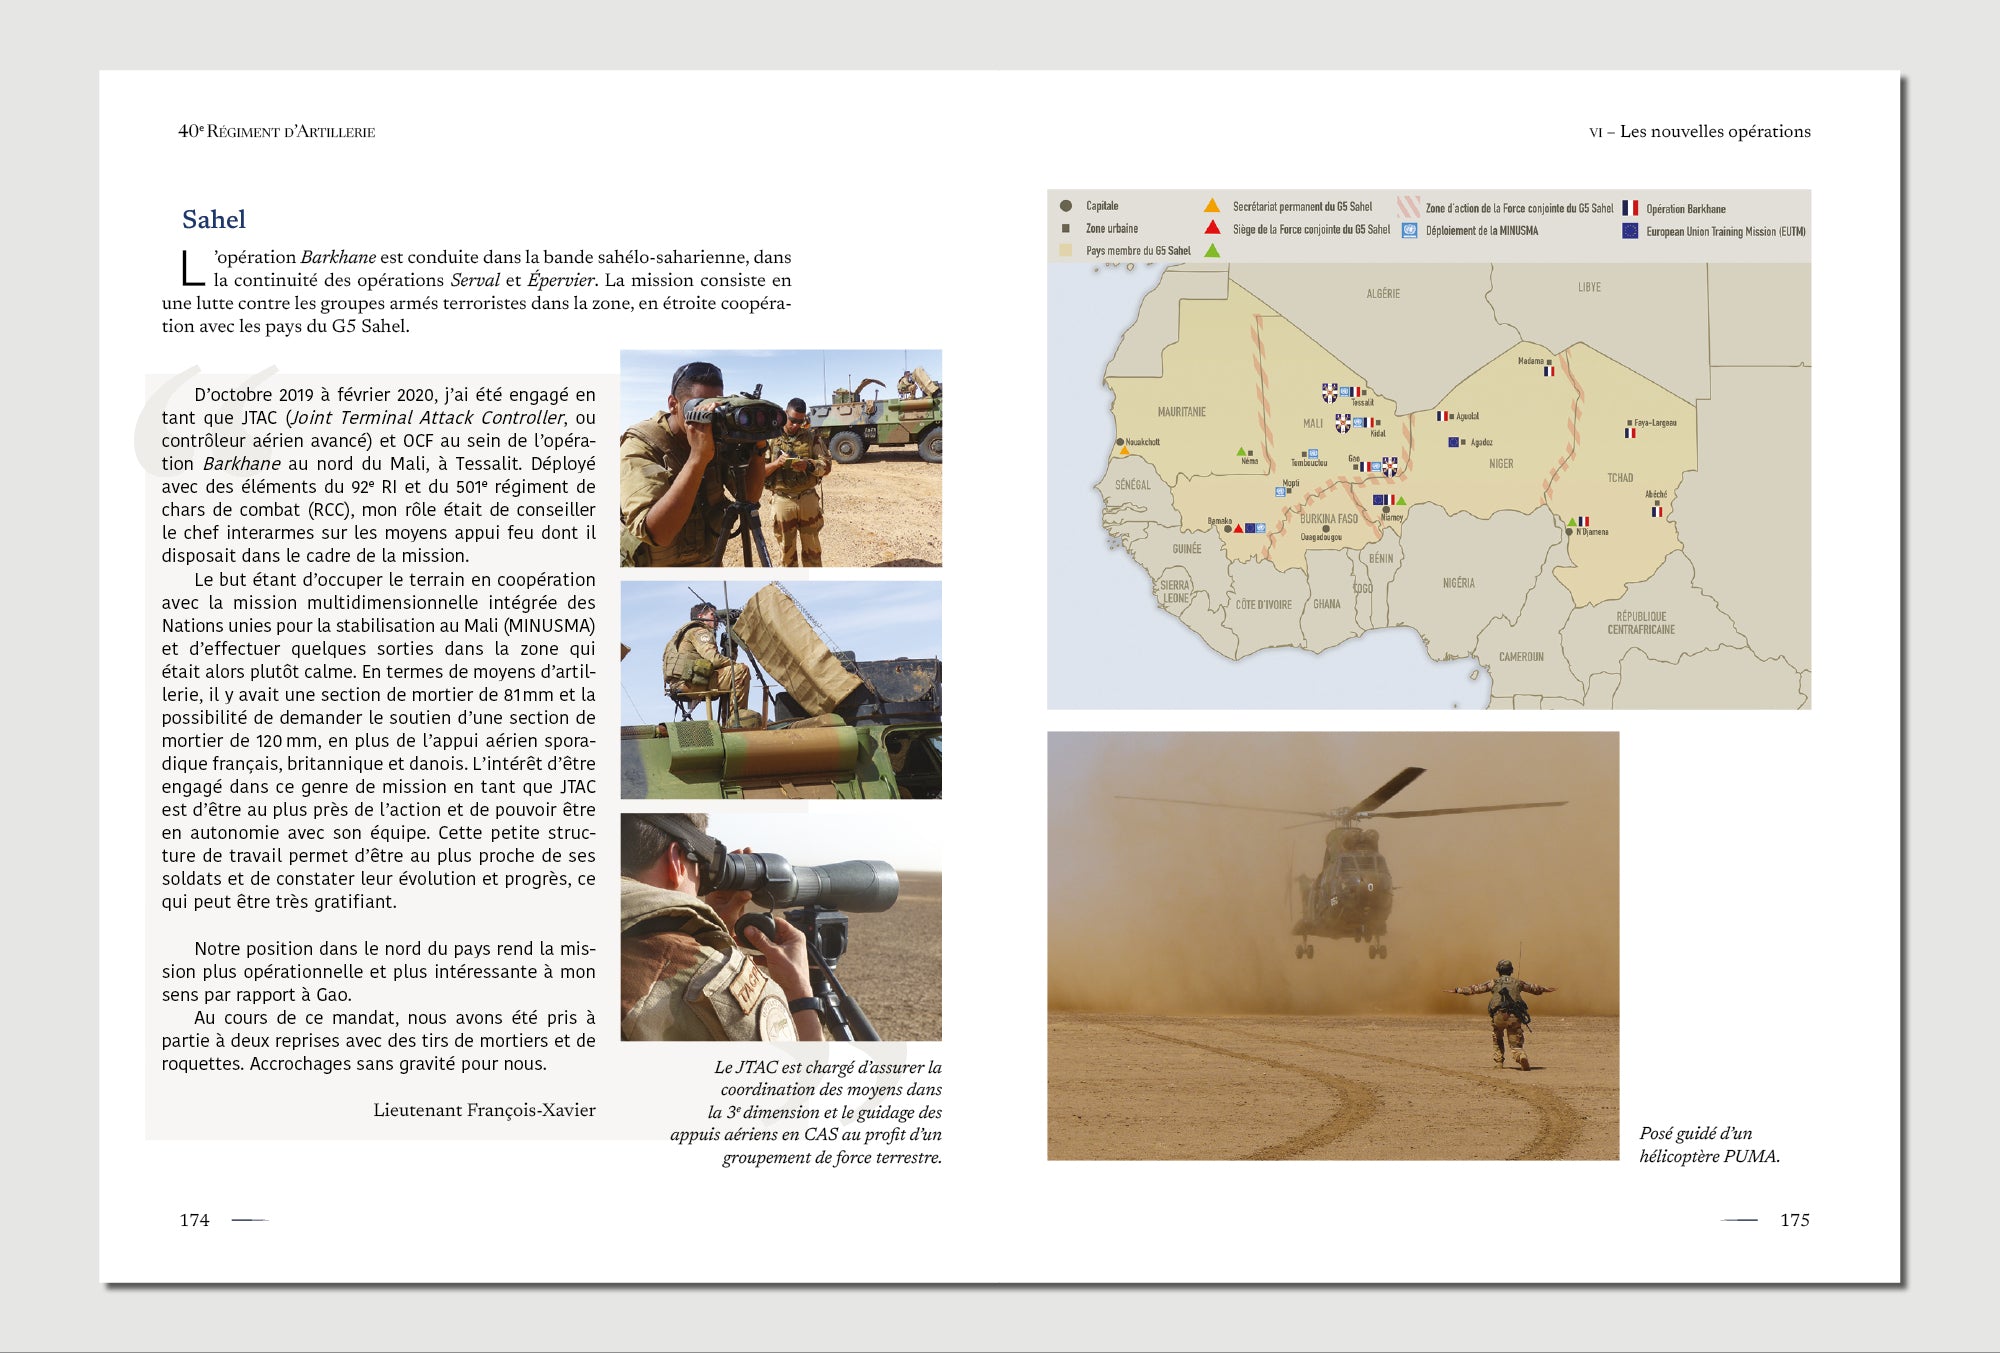The width and height of the screenshot is (2000, 1353).
Task: Click the GHANA label on map
Action: tap(1327, 604)
